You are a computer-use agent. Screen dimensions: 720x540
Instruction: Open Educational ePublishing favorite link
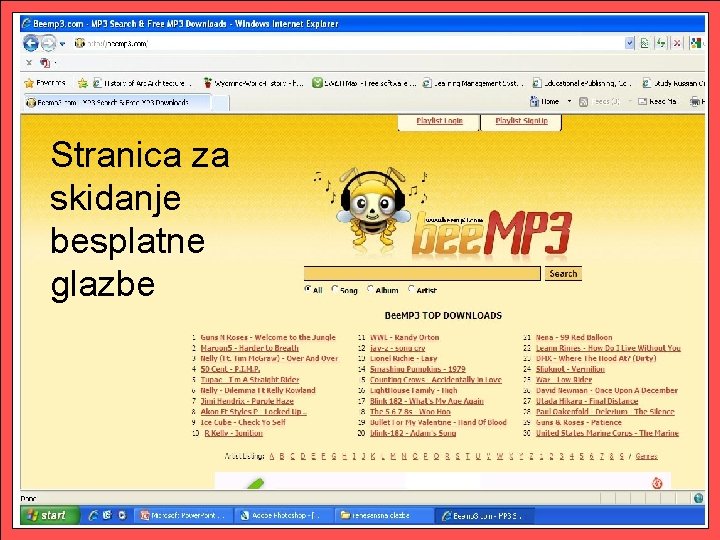click(582, 83)
